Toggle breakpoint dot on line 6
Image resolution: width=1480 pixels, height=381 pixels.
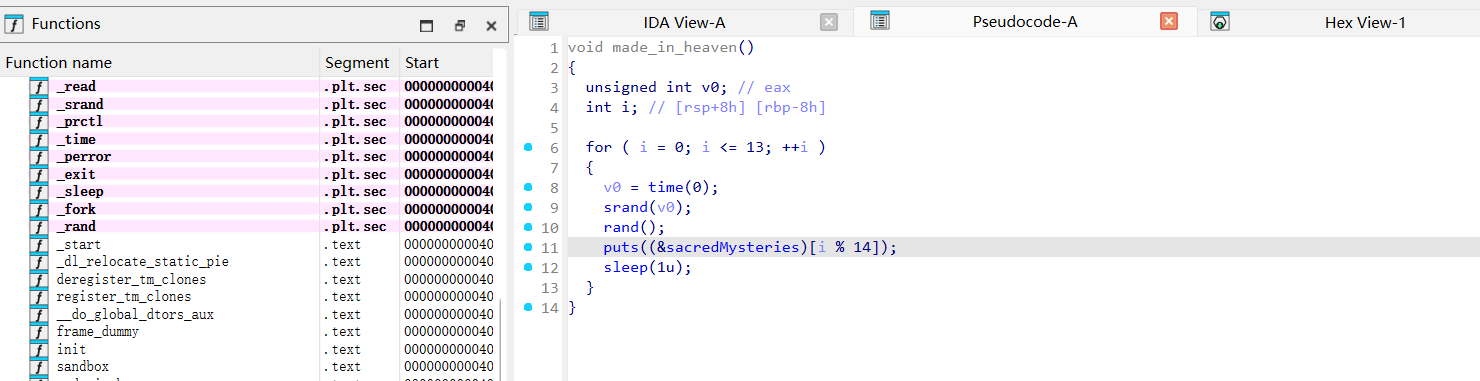click(x=528, y=148)
